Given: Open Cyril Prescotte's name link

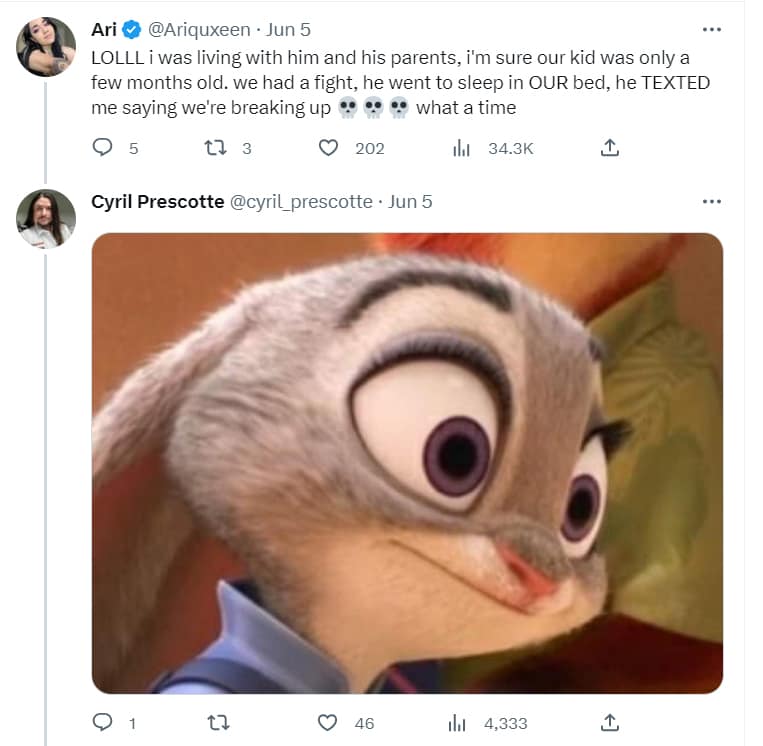Looking at the screenshot, I should click(158, 202).
